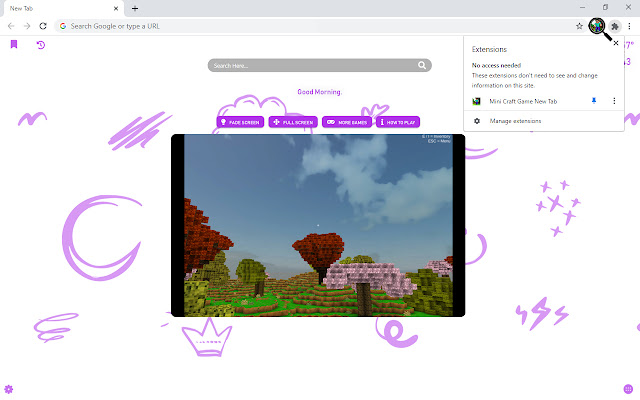The height and width of the screenshot is (400, 640).
Task: Click the Manage extensions gear icon
Action: (477, 121)
